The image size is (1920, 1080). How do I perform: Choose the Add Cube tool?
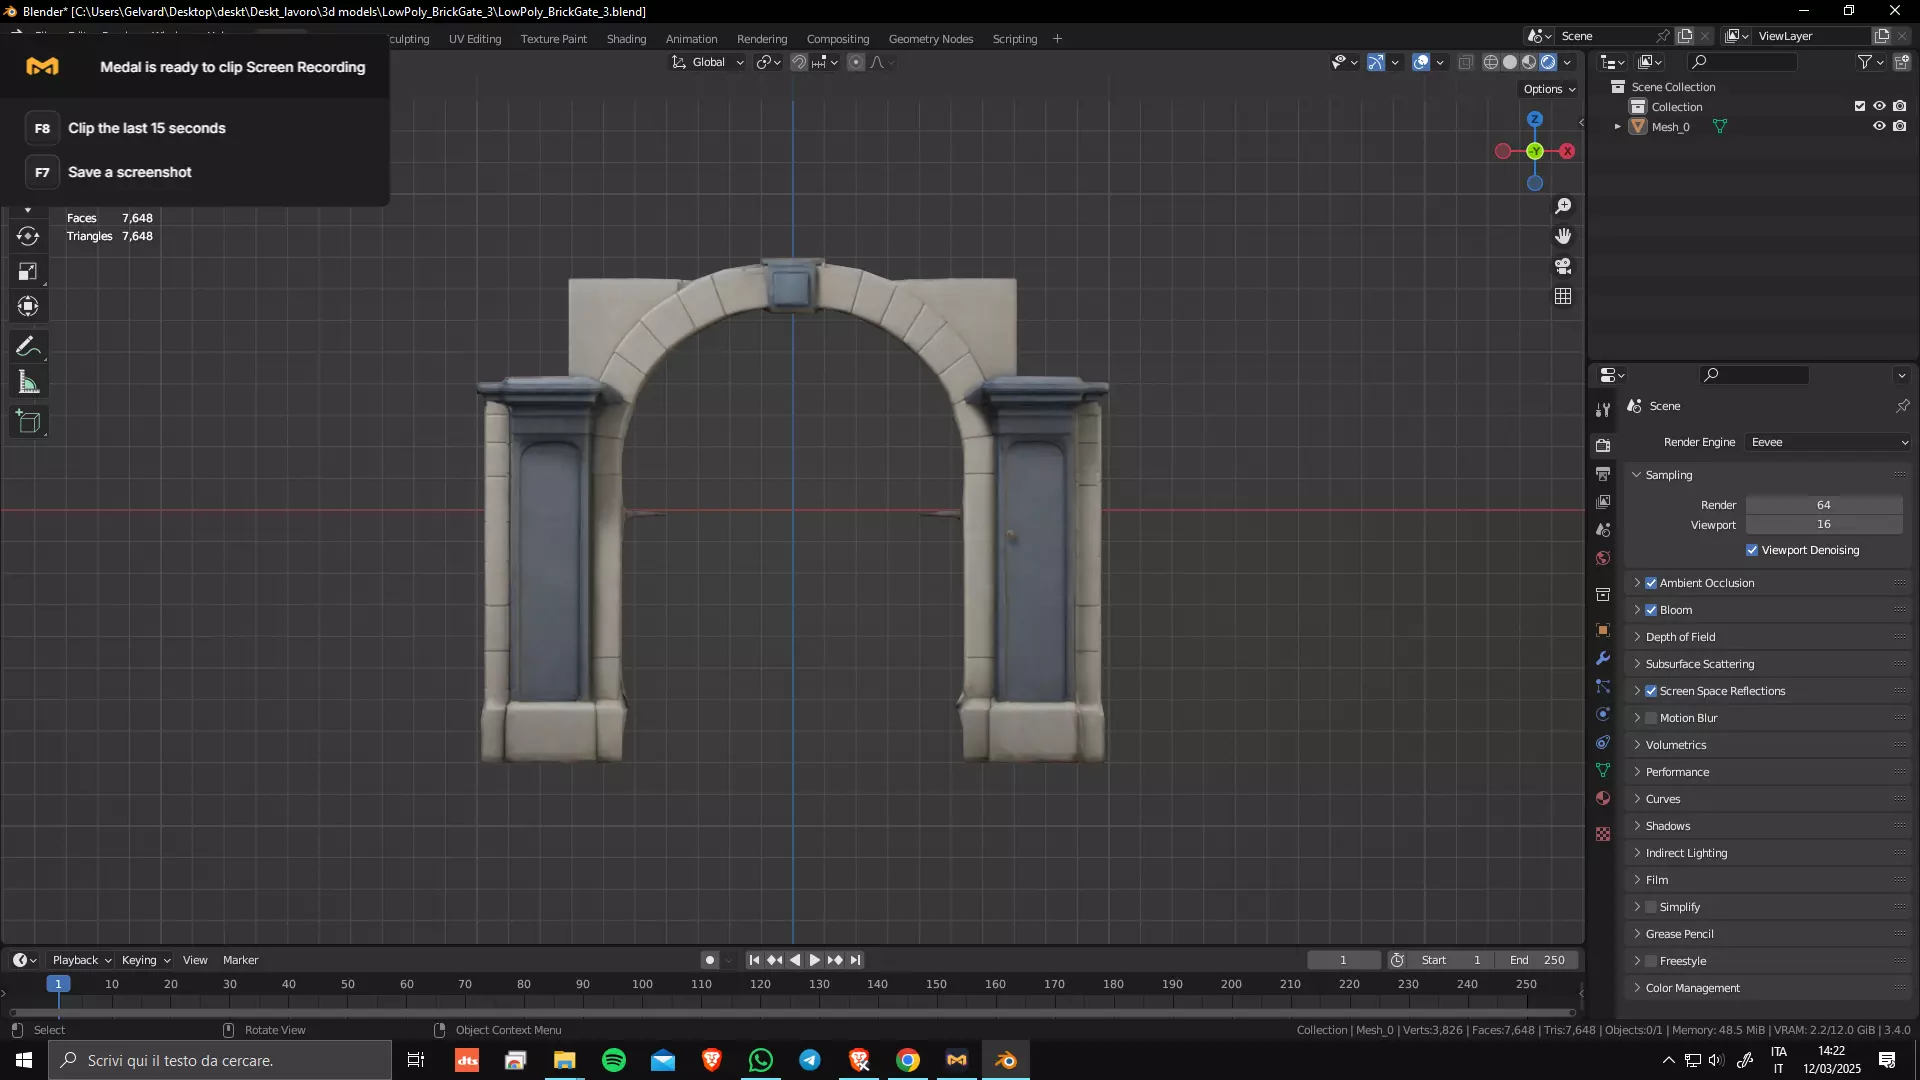(x=28, y=422)
